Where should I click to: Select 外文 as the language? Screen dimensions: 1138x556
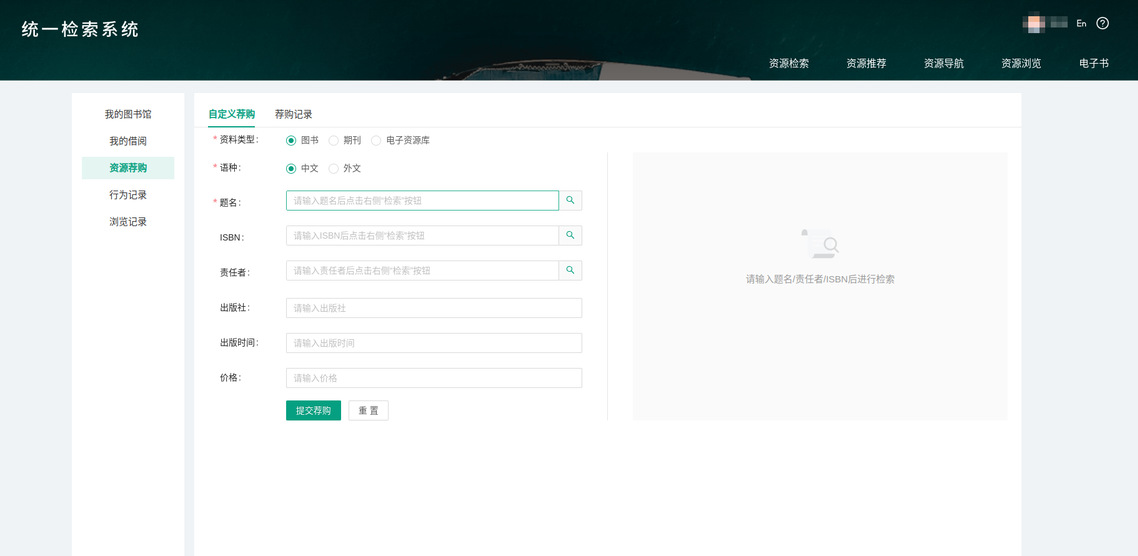click(x=334, y=168)
